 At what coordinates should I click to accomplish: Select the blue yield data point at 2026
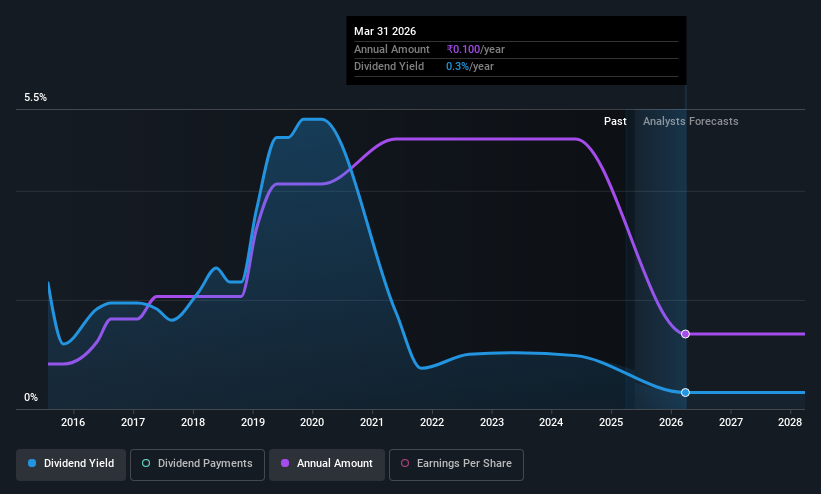pyautogui.click(x=685, y=392)
